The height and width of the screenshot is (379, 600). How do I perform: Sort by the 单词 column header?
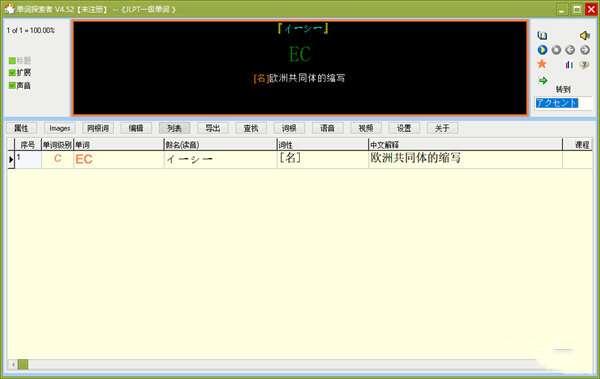pos(119,145)
